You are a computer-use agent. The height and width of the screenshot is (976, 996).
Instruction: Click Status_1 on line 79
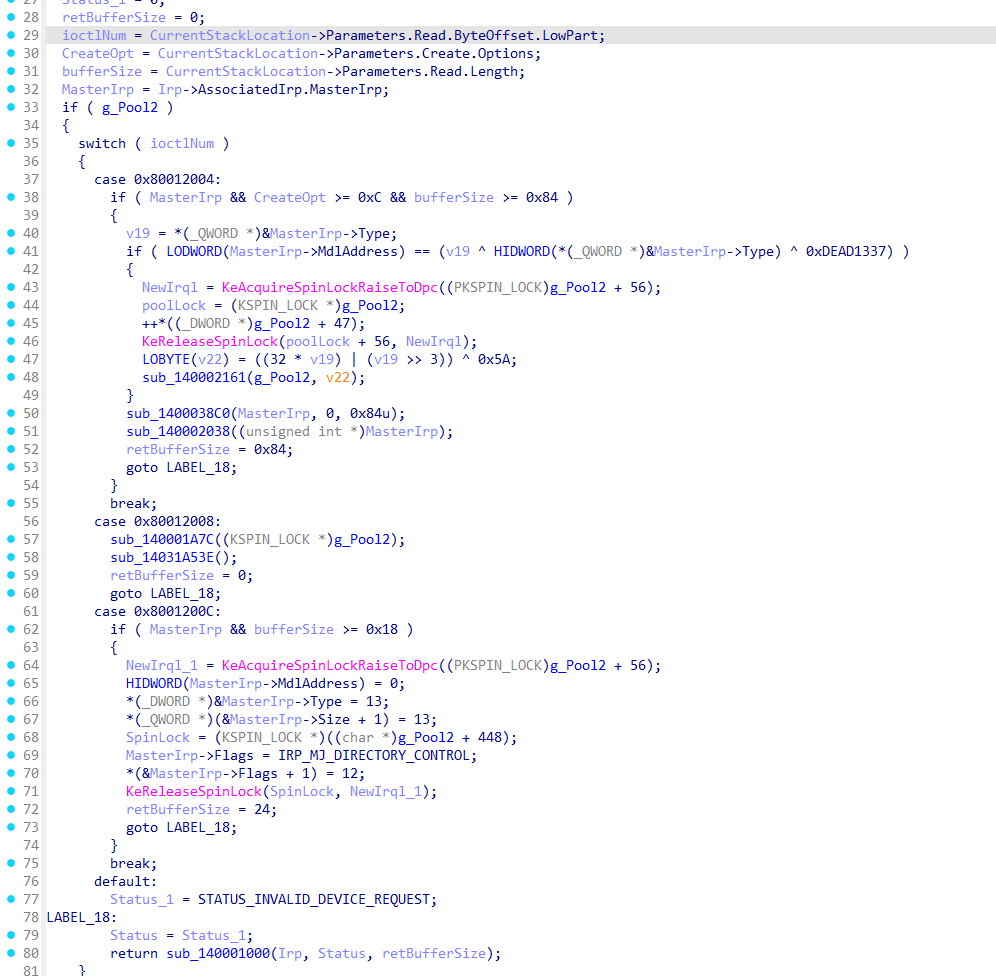pyautogui.click(x=213, y=936)
